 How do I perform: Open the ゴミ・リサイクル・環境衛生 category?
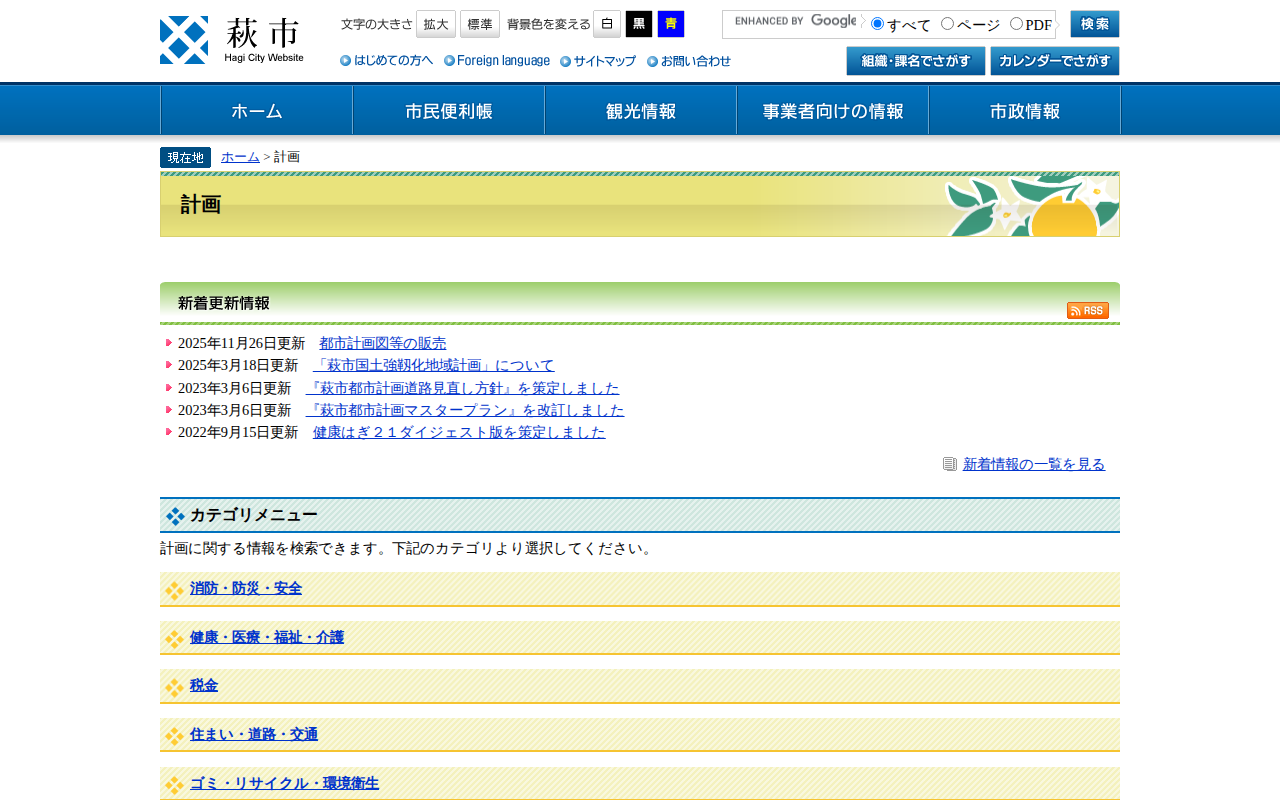284,783
